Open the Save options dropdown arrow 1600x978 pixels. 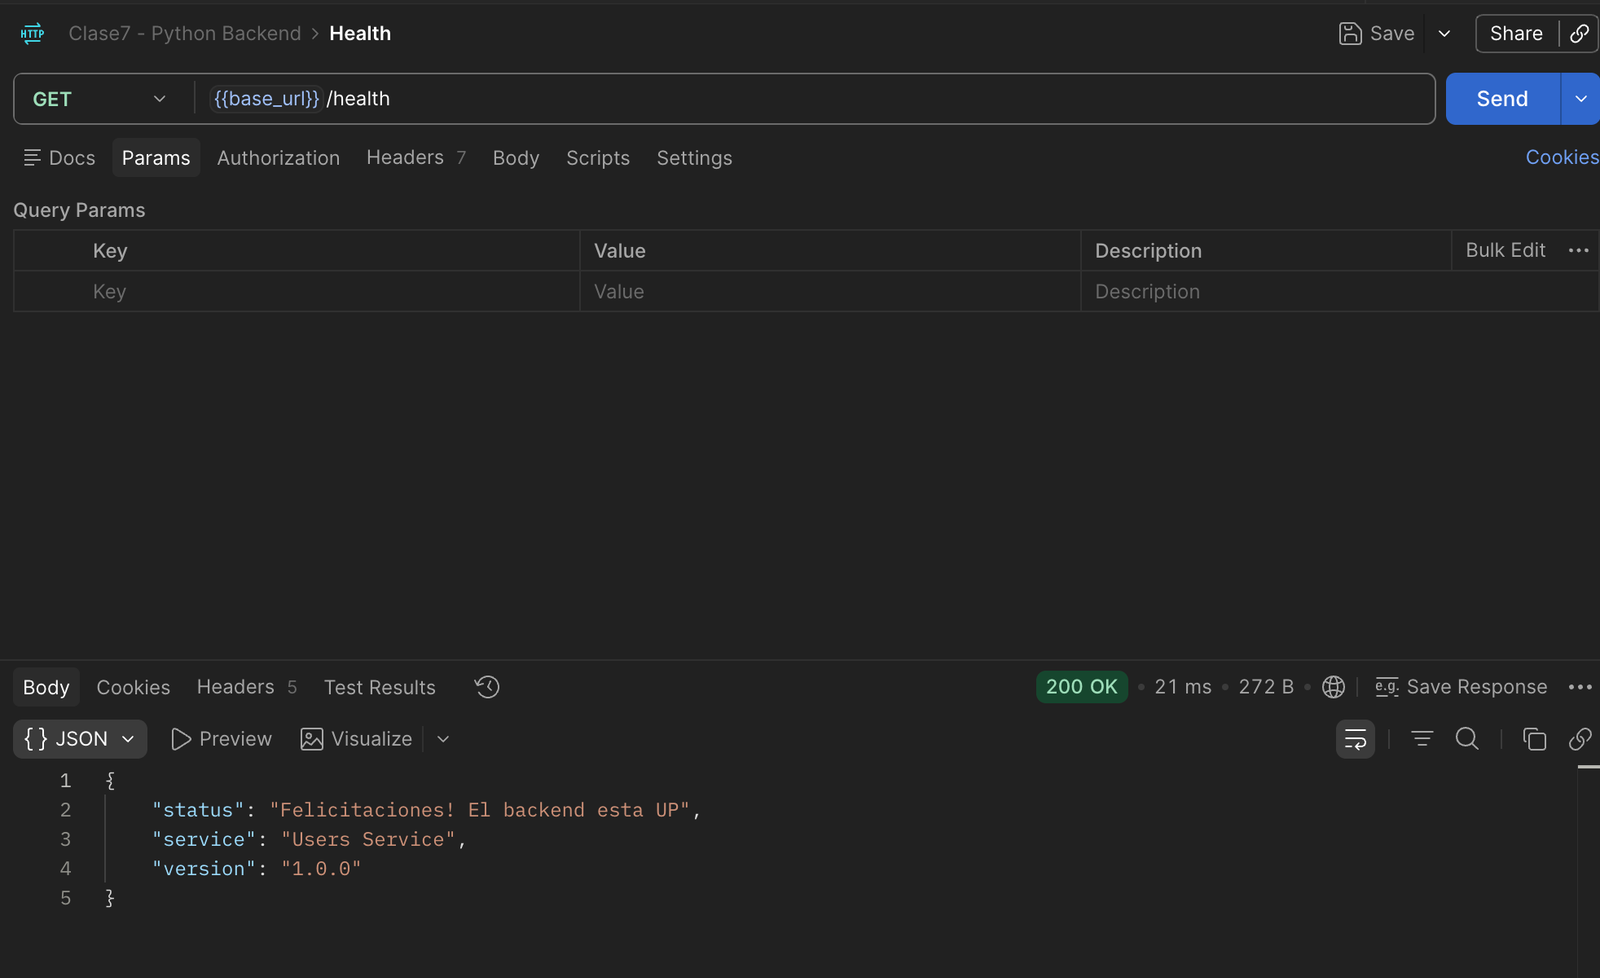(x=1444, y=33)
